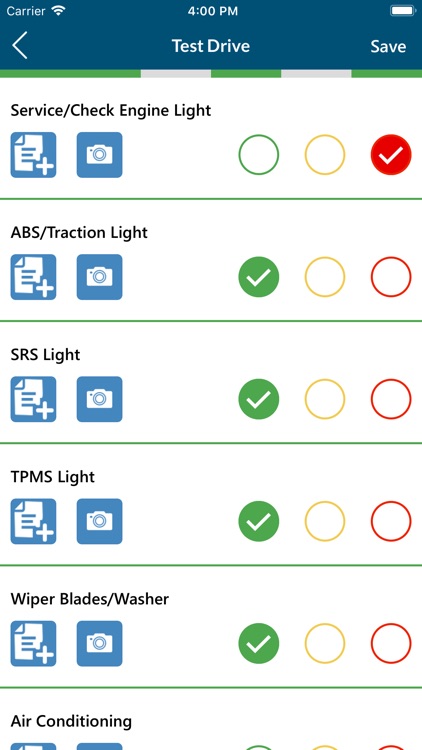Viewport: 422px width, 750px height.
Task: Set ABS/Traction Light to yellow status
Action: 325,277
